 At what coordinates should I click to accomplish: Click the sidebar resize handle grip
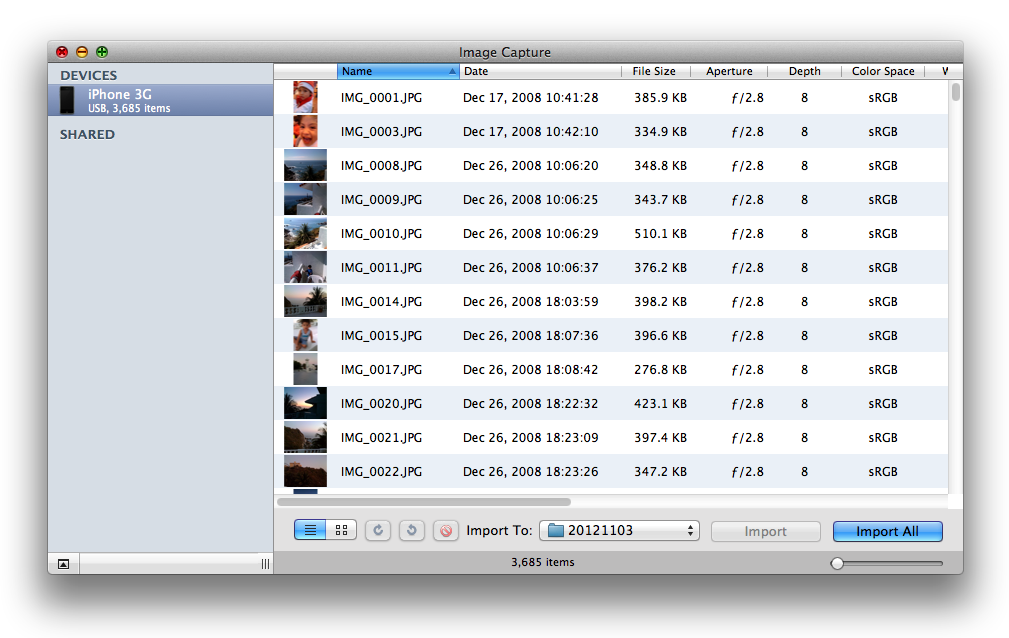click(x=265, y=564)
